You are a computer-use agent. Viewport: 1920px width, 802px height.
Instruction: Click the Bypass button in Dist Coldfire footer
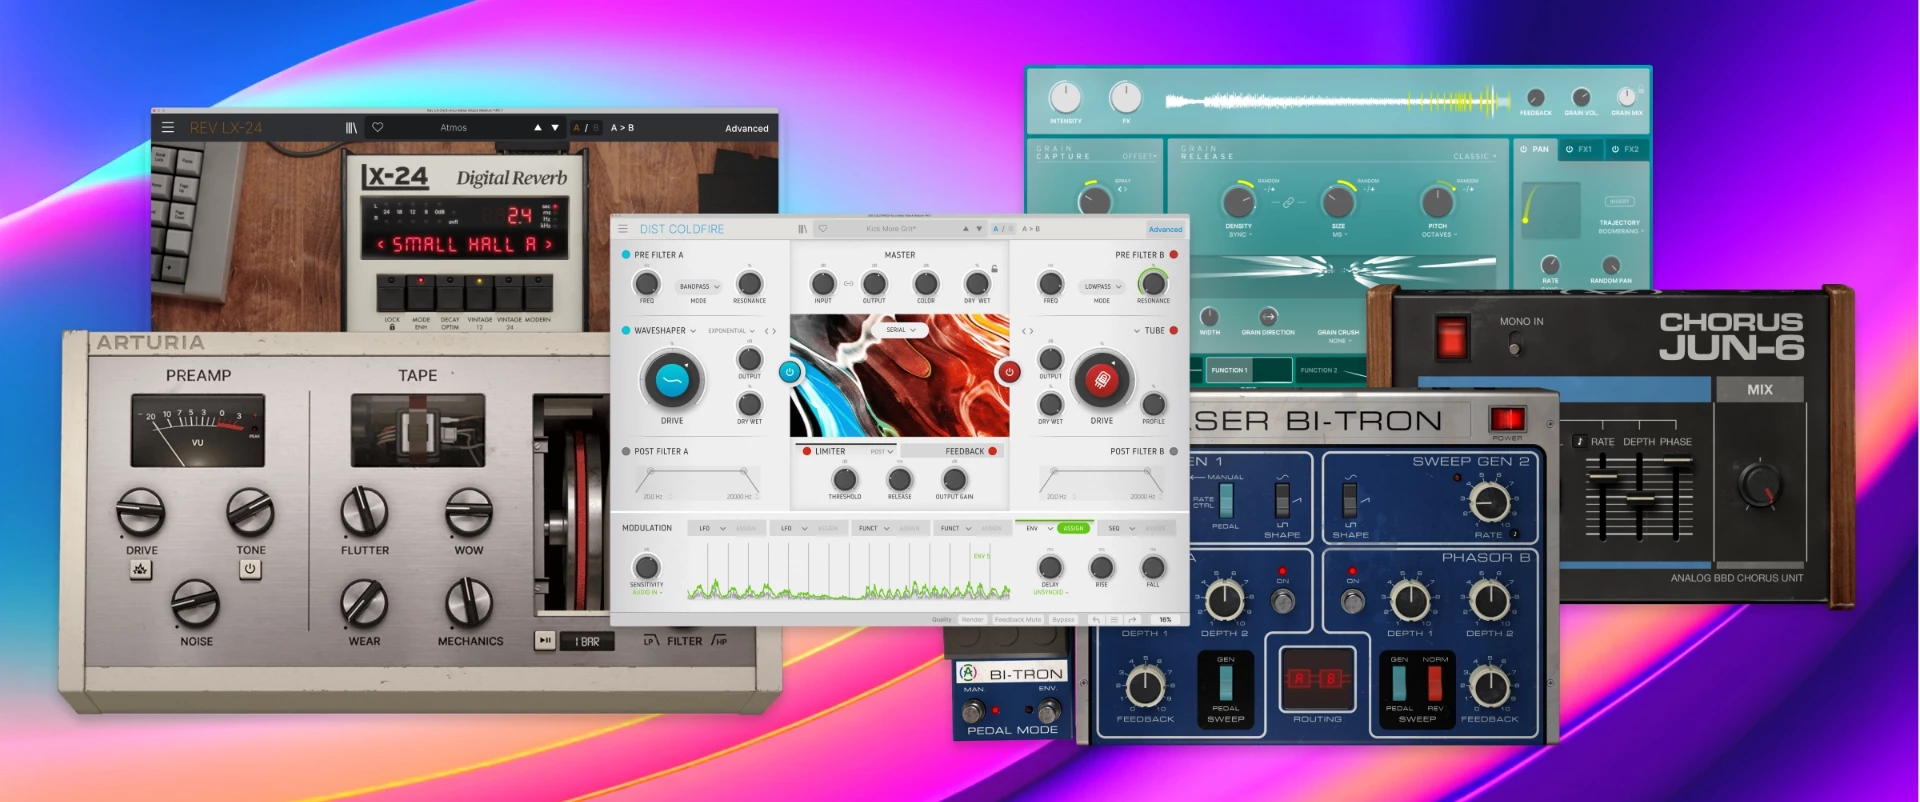(1063, 620)
